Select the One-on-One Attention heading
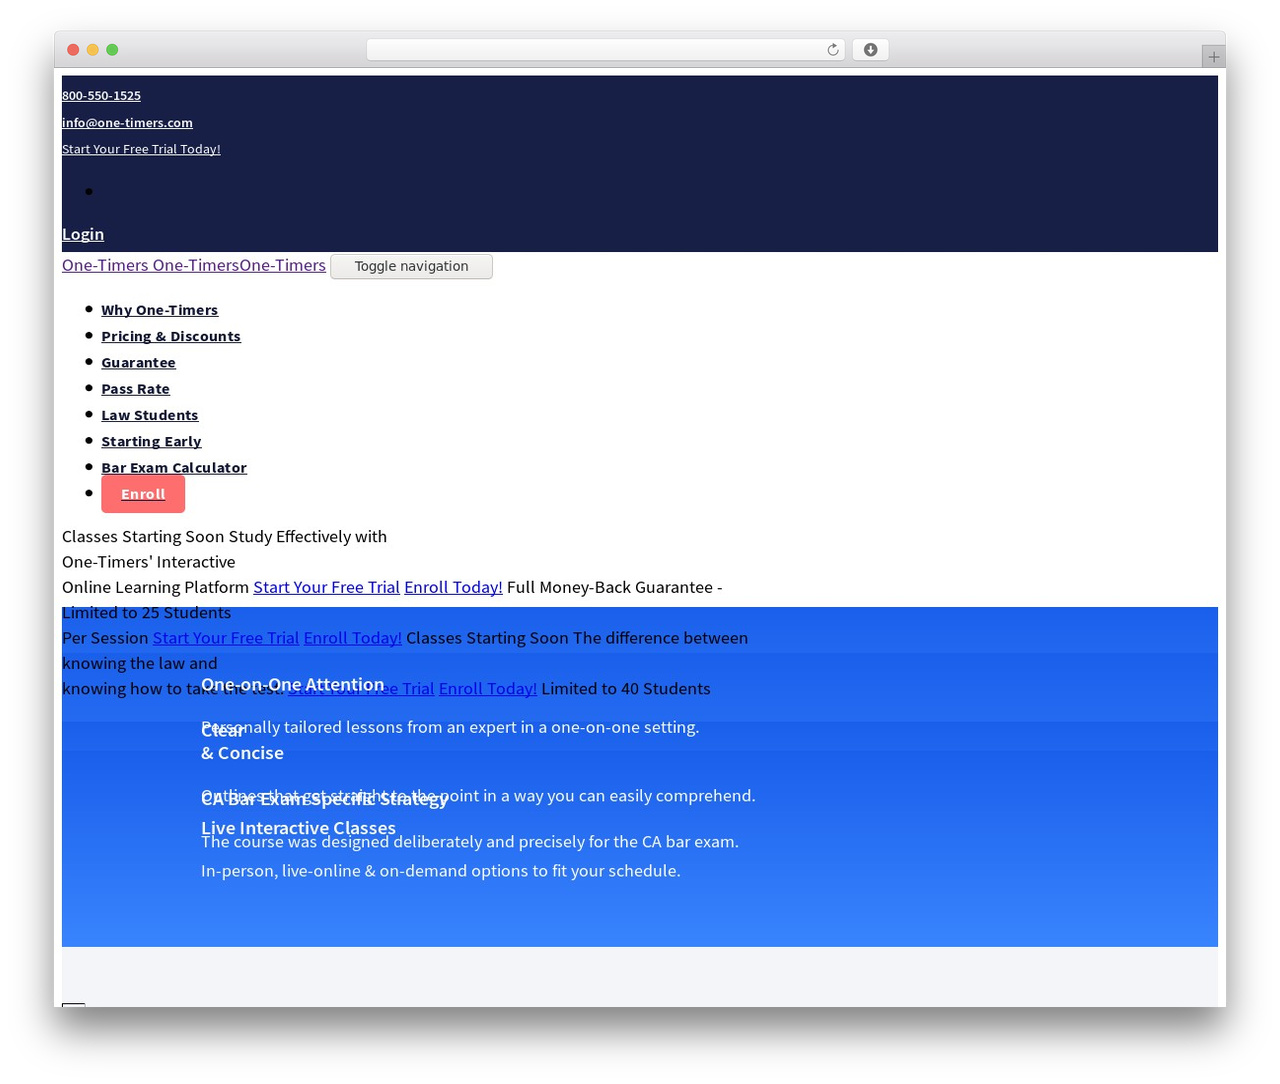Image resolution: width=1280 pixels, height=1084 pixels. click(x=293, y=684)
